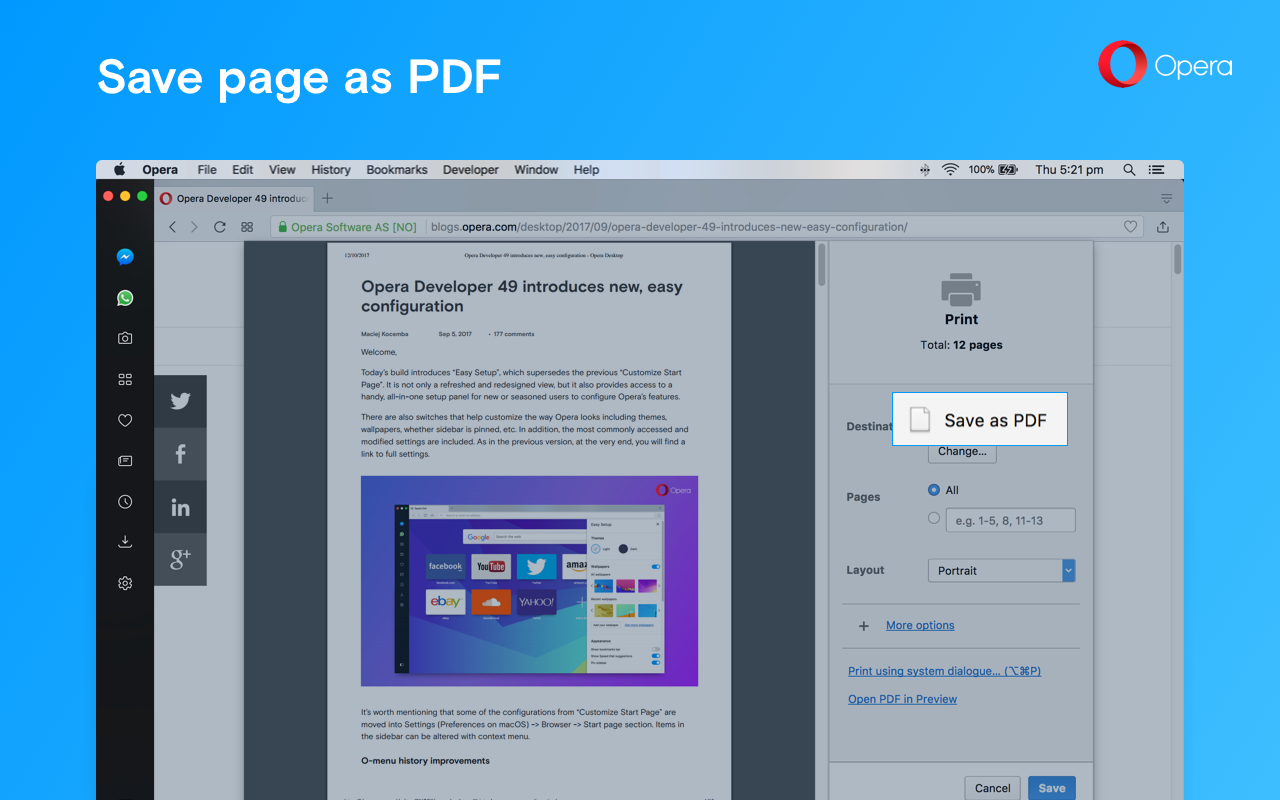Screen dimensions: 1280x800
Task: Open Speed Dial grid in sidebar
Action: (x=125, y=380)
